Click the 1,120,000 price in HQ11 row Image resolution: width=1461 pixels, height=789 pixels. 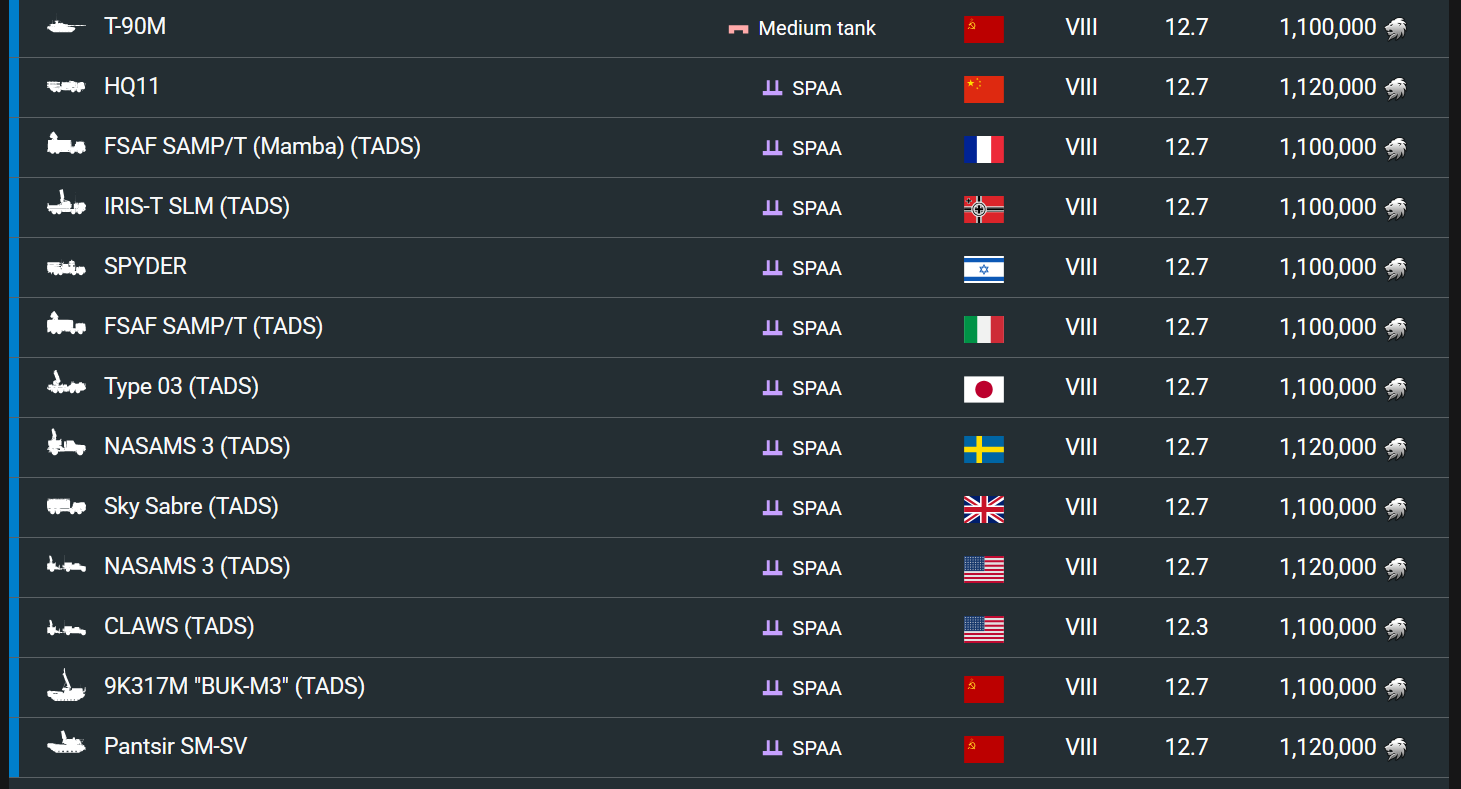point(1328,87)
